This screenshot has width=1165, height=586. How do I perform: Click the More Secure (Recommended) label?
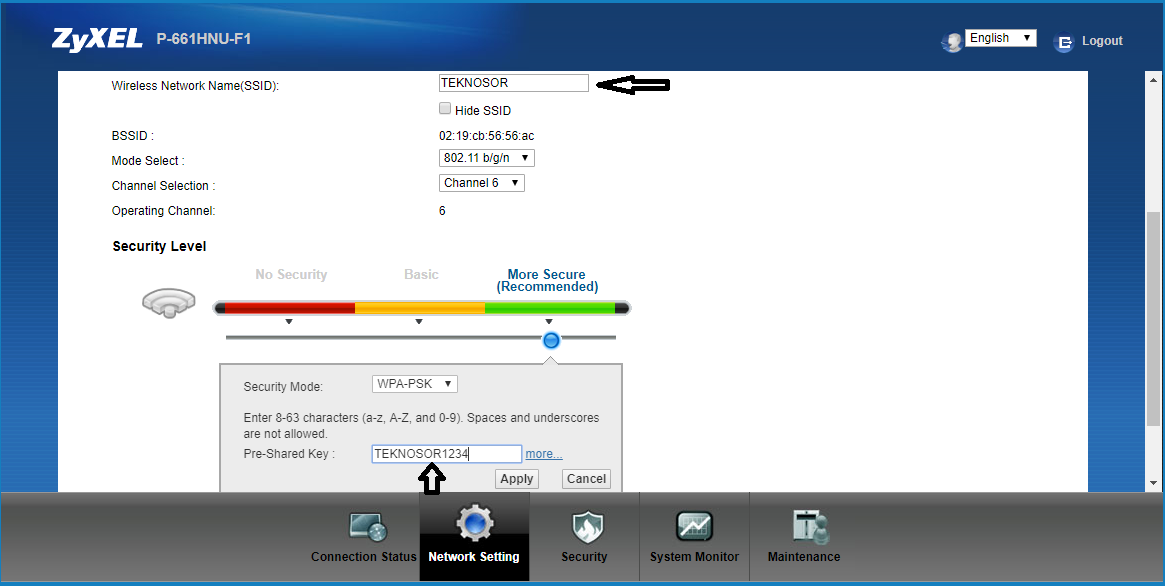tap(547, 280)
